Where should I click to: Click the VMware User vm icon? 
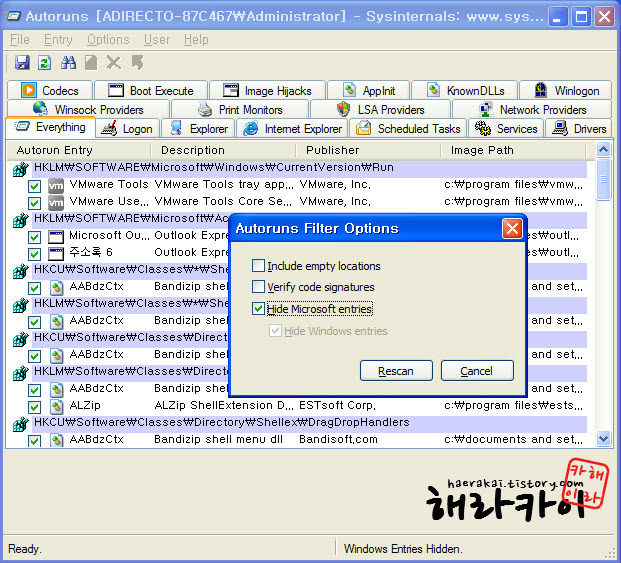pyautogui.click(x=56, y=203)
